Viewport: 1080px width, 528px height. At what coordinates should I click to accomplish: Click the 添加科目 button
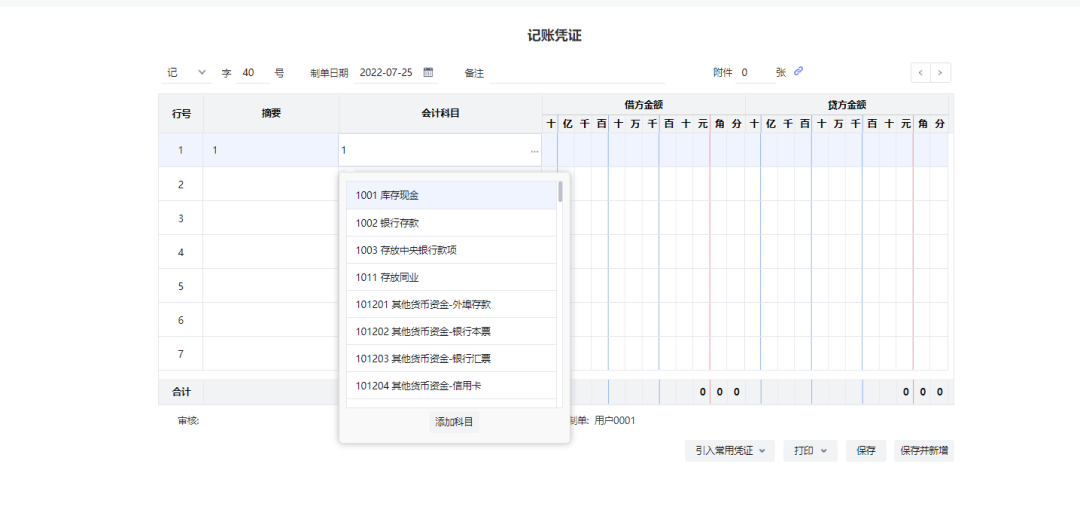454,422
